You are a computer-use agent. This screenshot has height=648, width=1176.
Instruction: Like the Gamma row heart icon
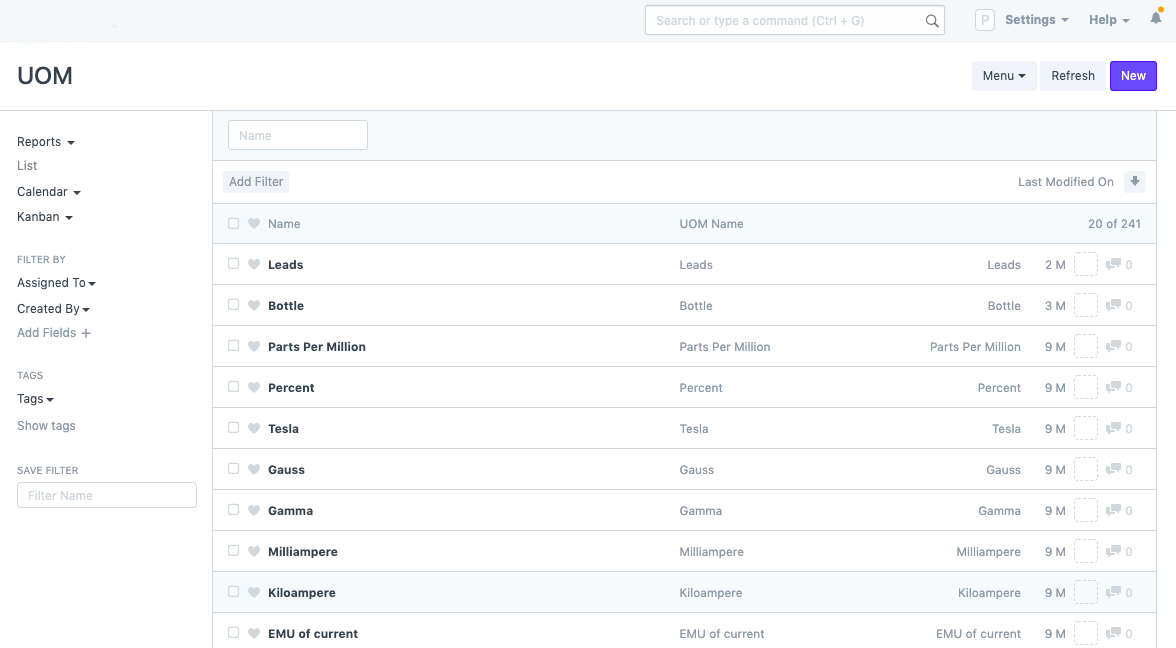(x=254, y=511)
